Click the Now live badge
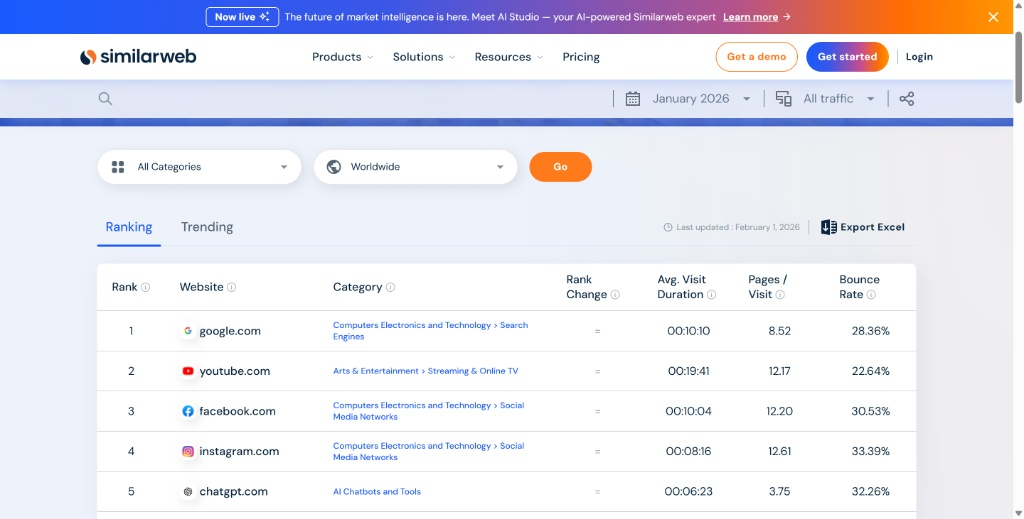Viewport: 1024px width, 519px height. (x=242, y=17)
